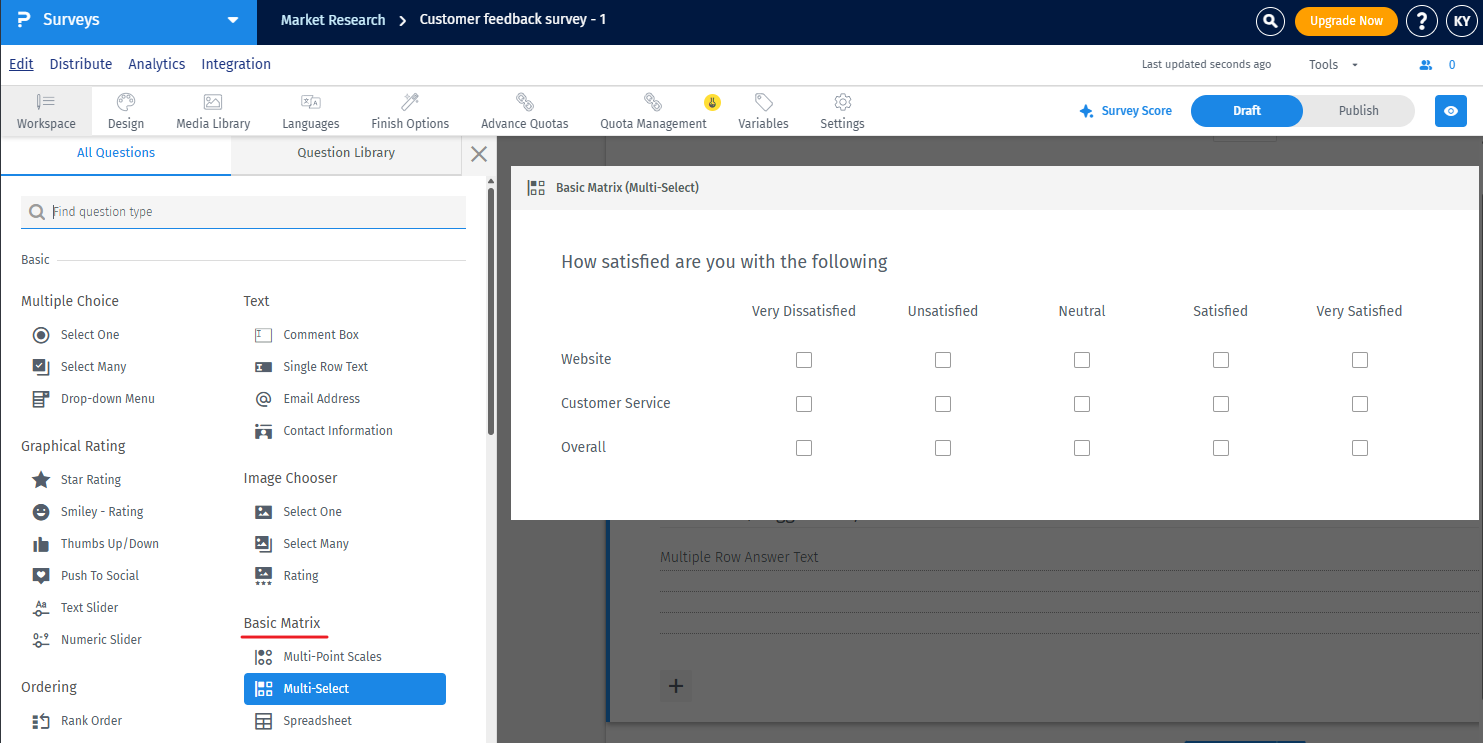The image size is (1483, 743).
Task: Click the blue preview eye icon
Action: [x=1451, y=111]
